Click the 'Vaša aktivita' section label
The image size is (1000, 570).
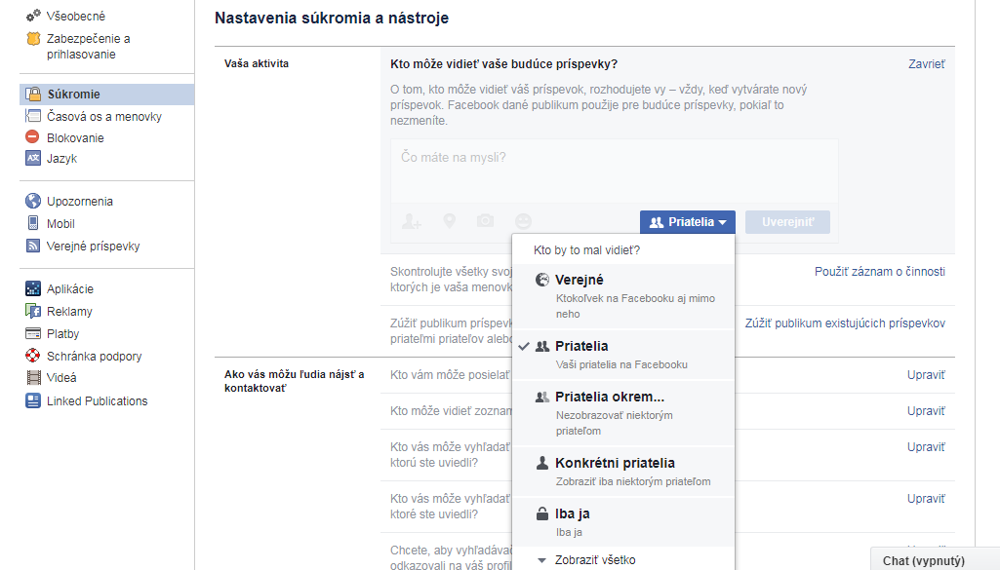(256, 63)
